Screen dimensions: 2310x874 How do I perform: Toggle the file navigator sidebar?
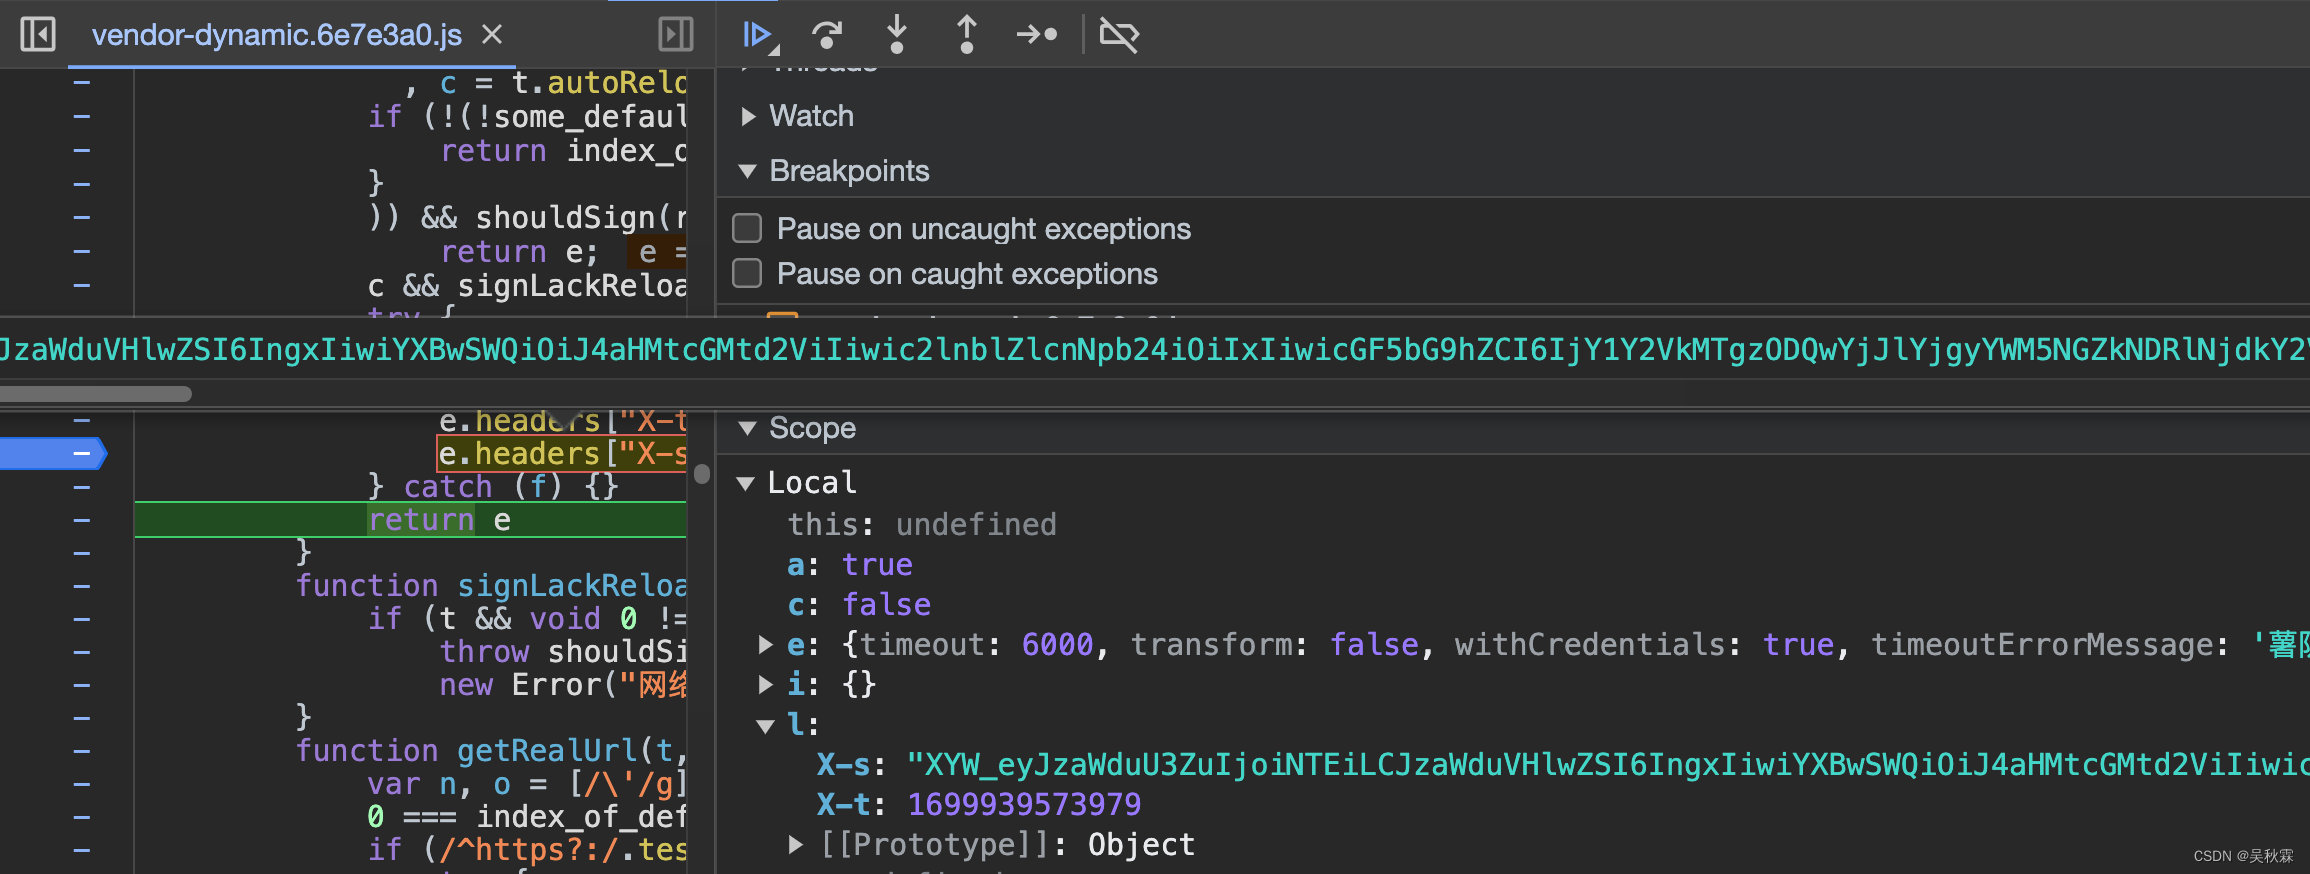38,35
